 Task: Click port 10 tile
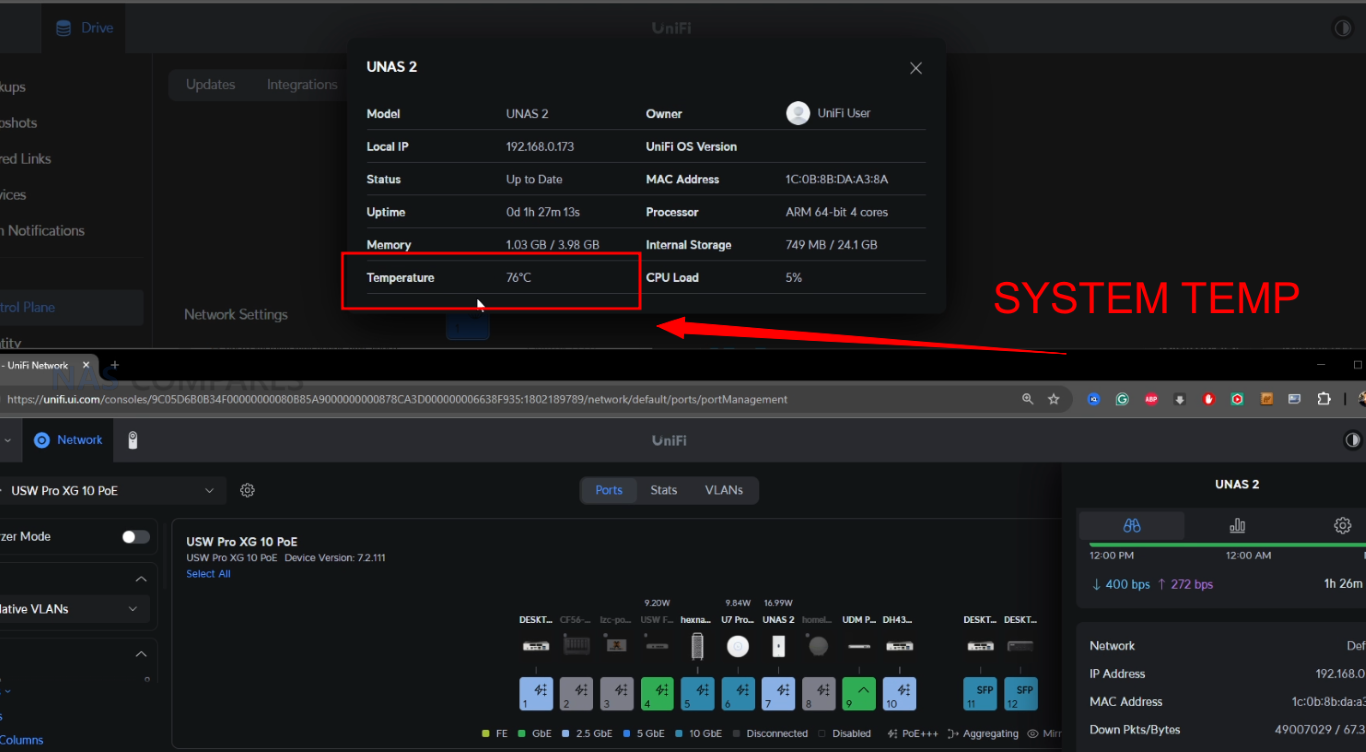[899, 694]
